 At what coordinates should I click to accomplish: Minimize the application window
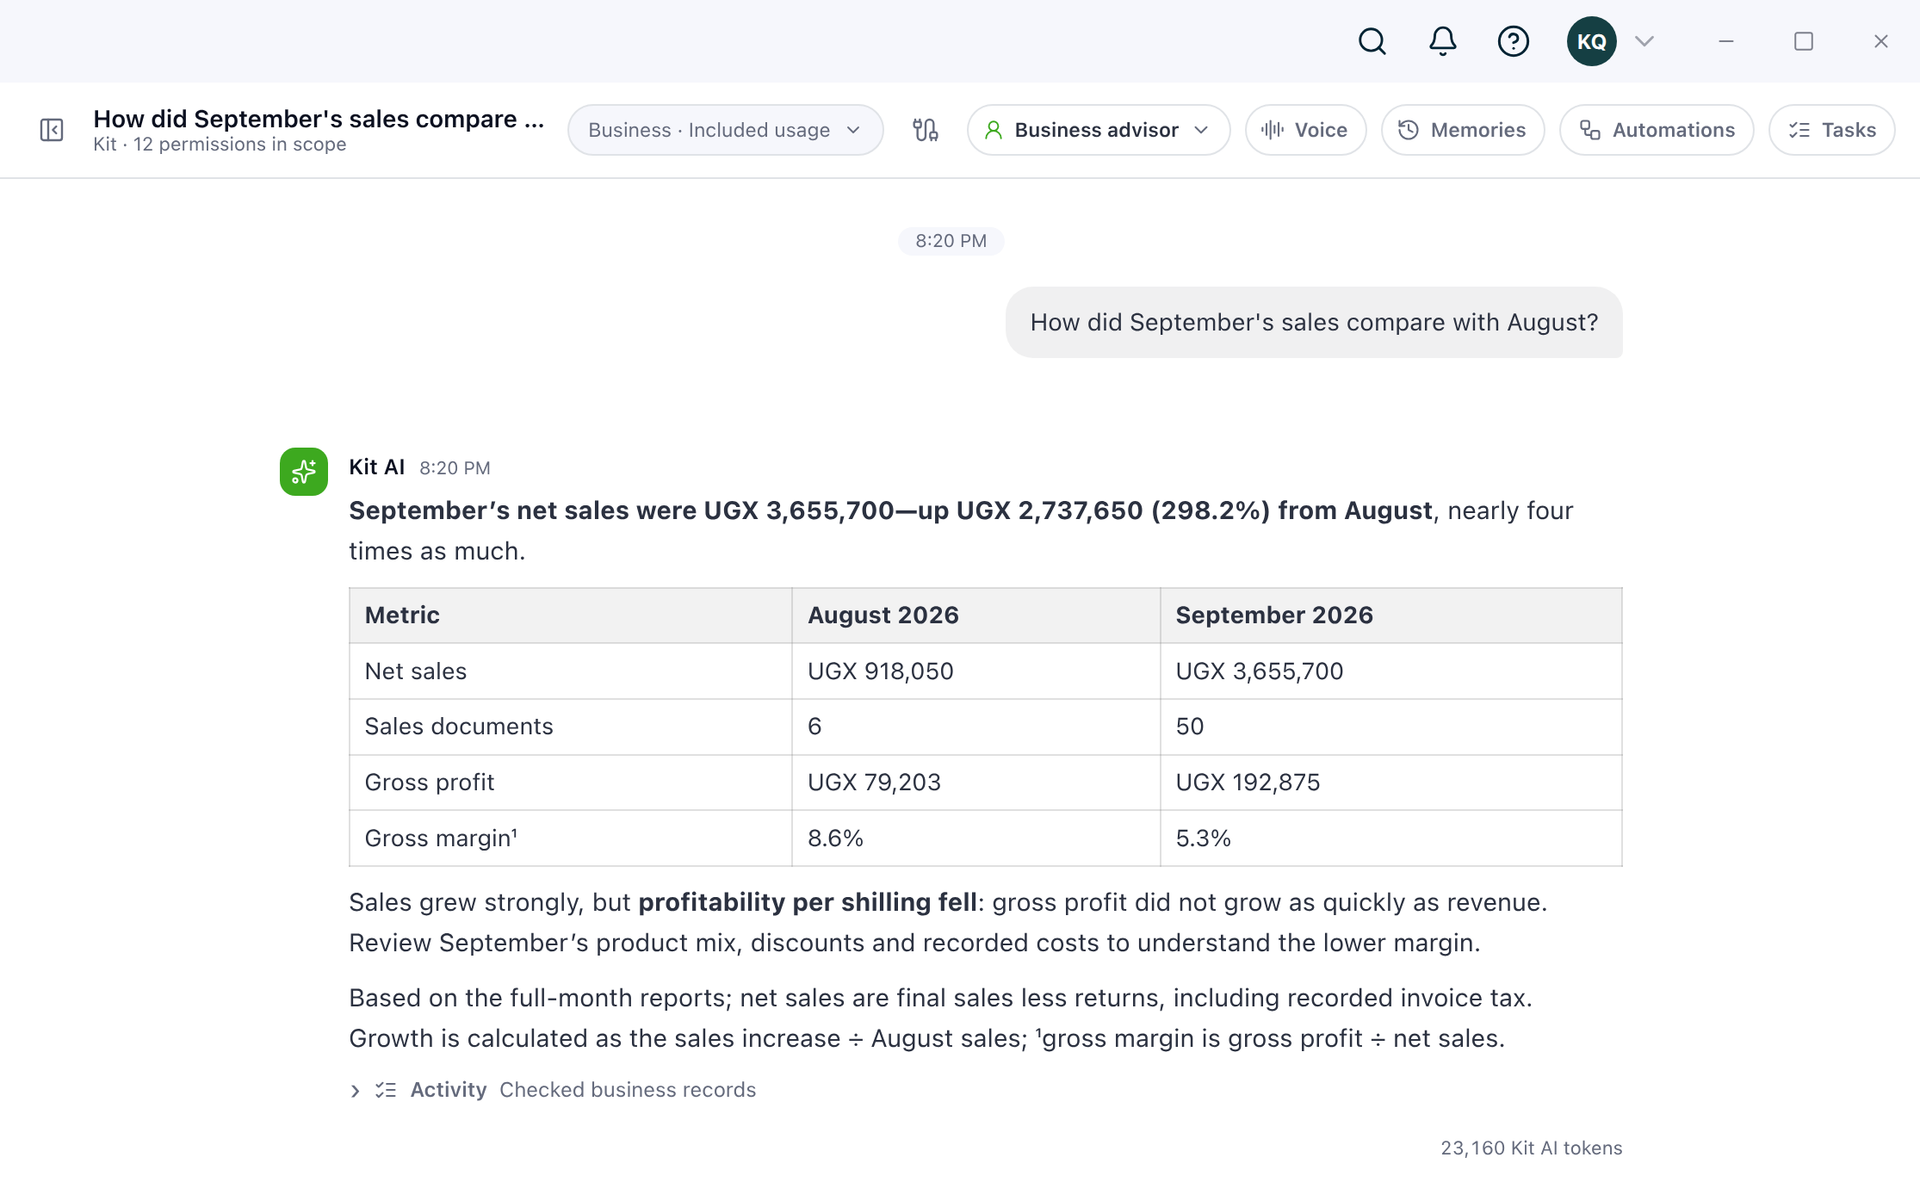coord(1726,41)
